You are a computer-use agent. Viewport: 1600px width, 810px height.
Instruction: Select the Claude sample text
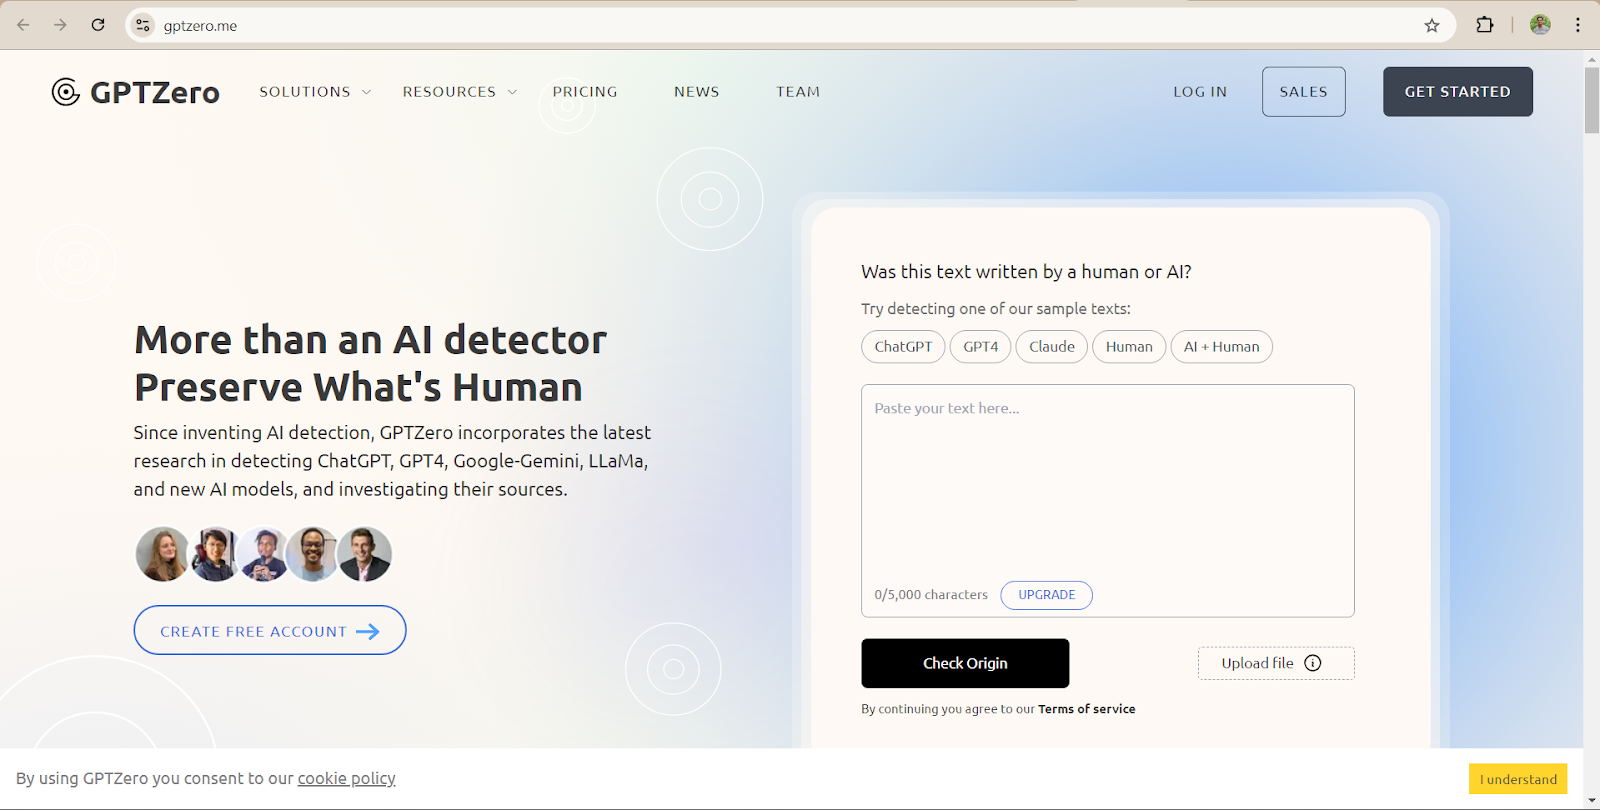pos(1052,347)
